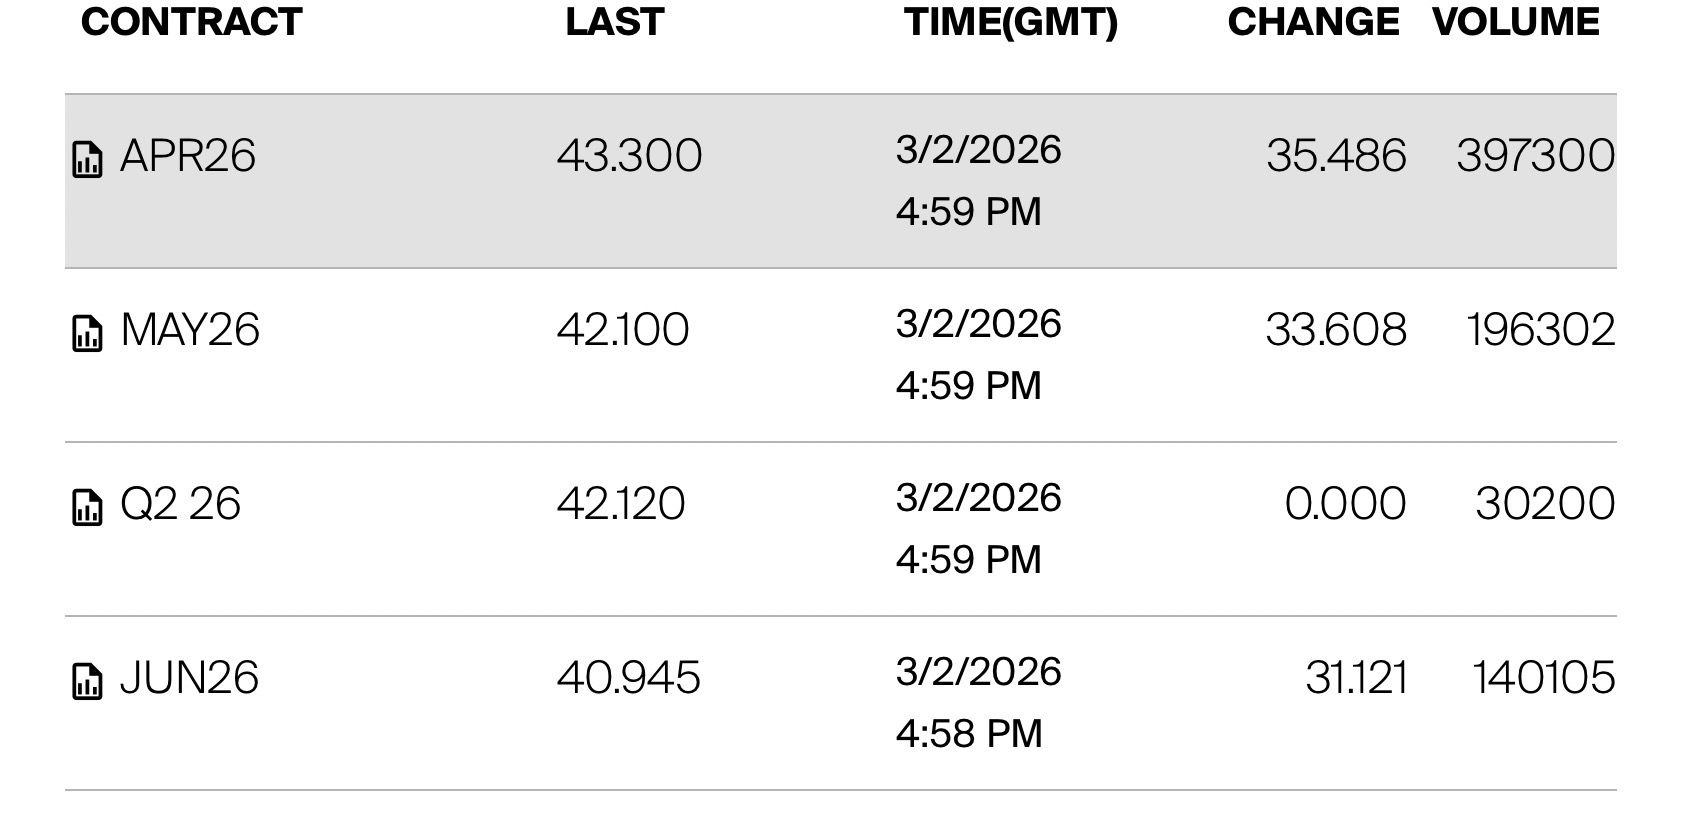Image resolution: width=1683 pixels, height=828 pixels.
Task: Select the Q2 26 contract name
Action: tap(180, 504)
